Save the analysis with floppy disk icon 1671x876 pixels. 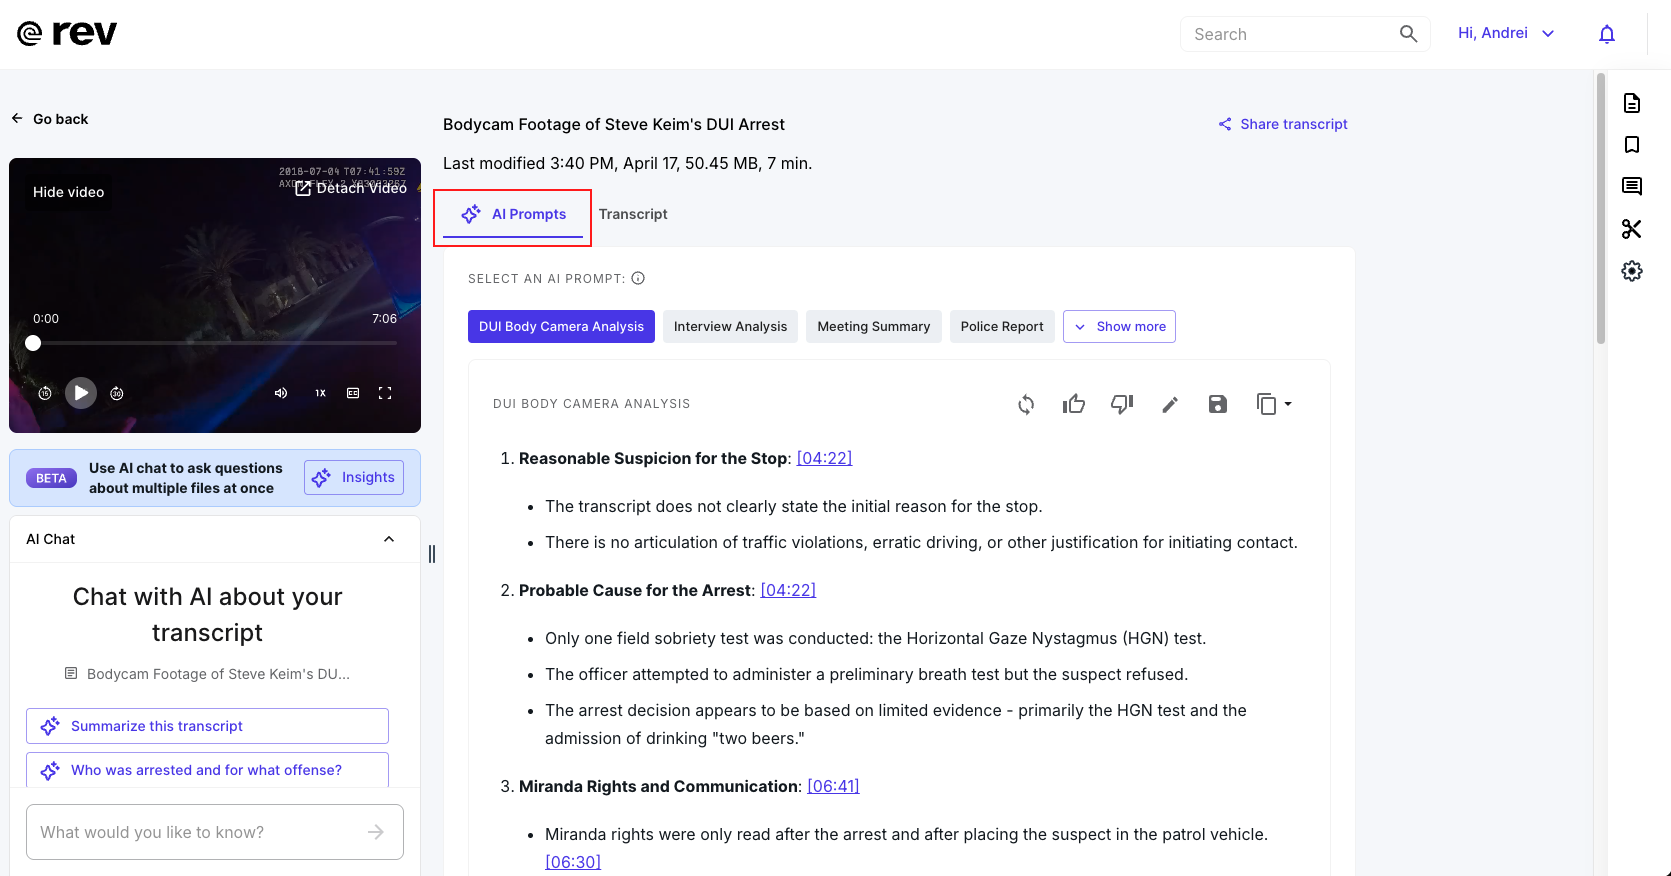[x=1217, y=404]
